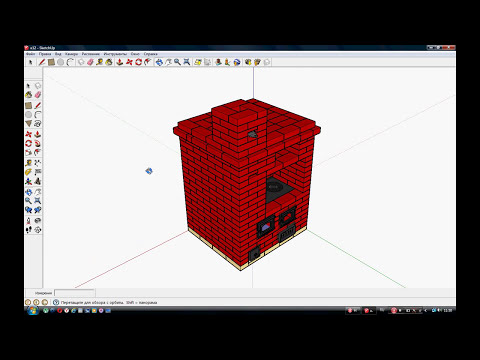Image resolution: width=480 pixels, height=360 pixels.
Task: Pick the Follow Me tool in left palette
Action: [x=38, y=143]
